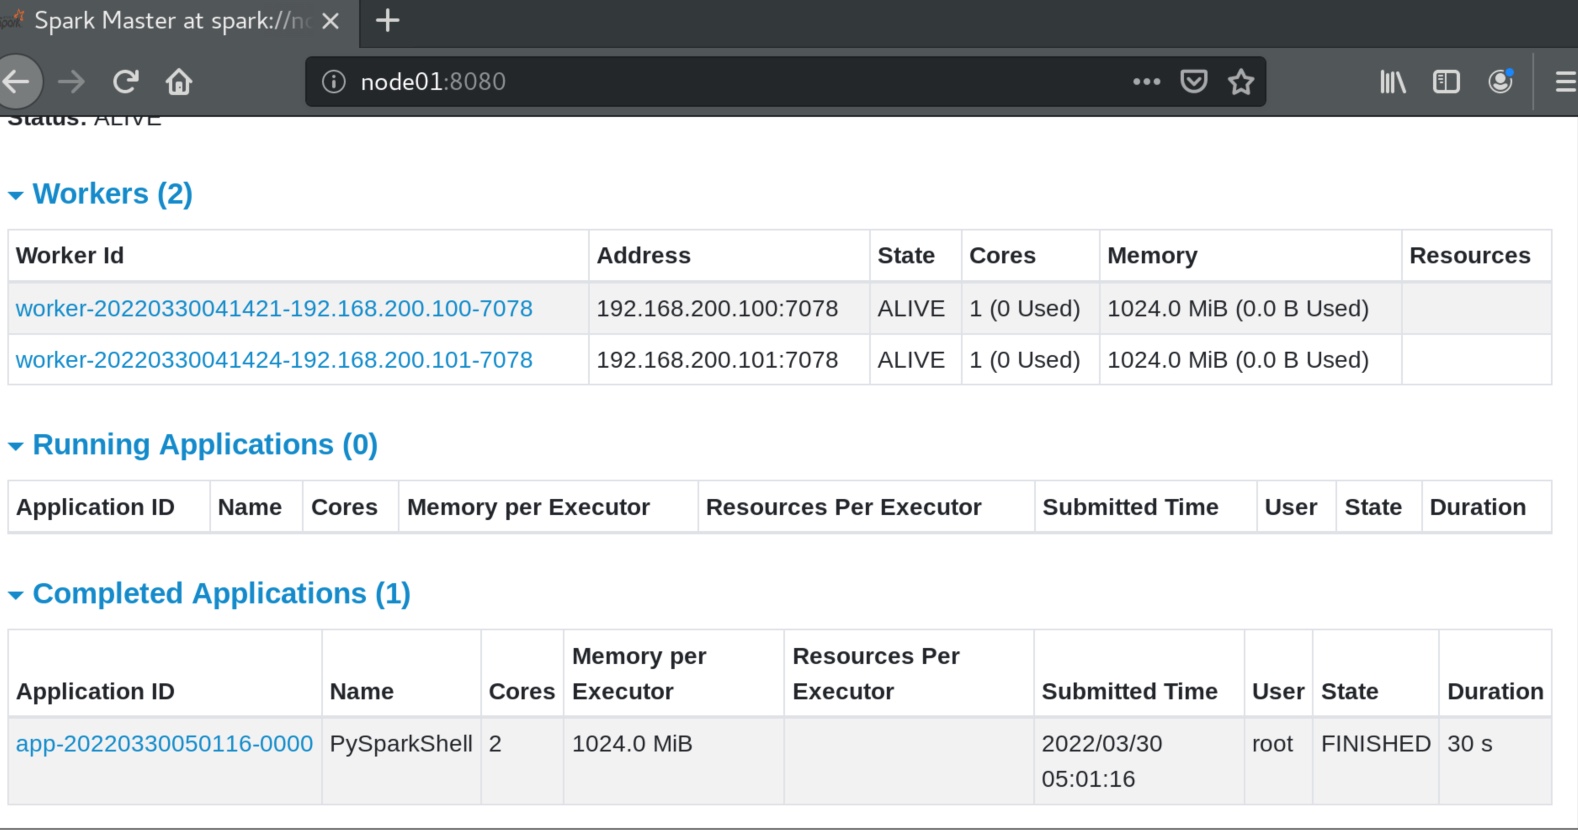Image resolution: width=1578 pixels, height=830 pixels.
Task: Open worker link for 192.168.200.100-7078
Action: [x=274, y=308]
